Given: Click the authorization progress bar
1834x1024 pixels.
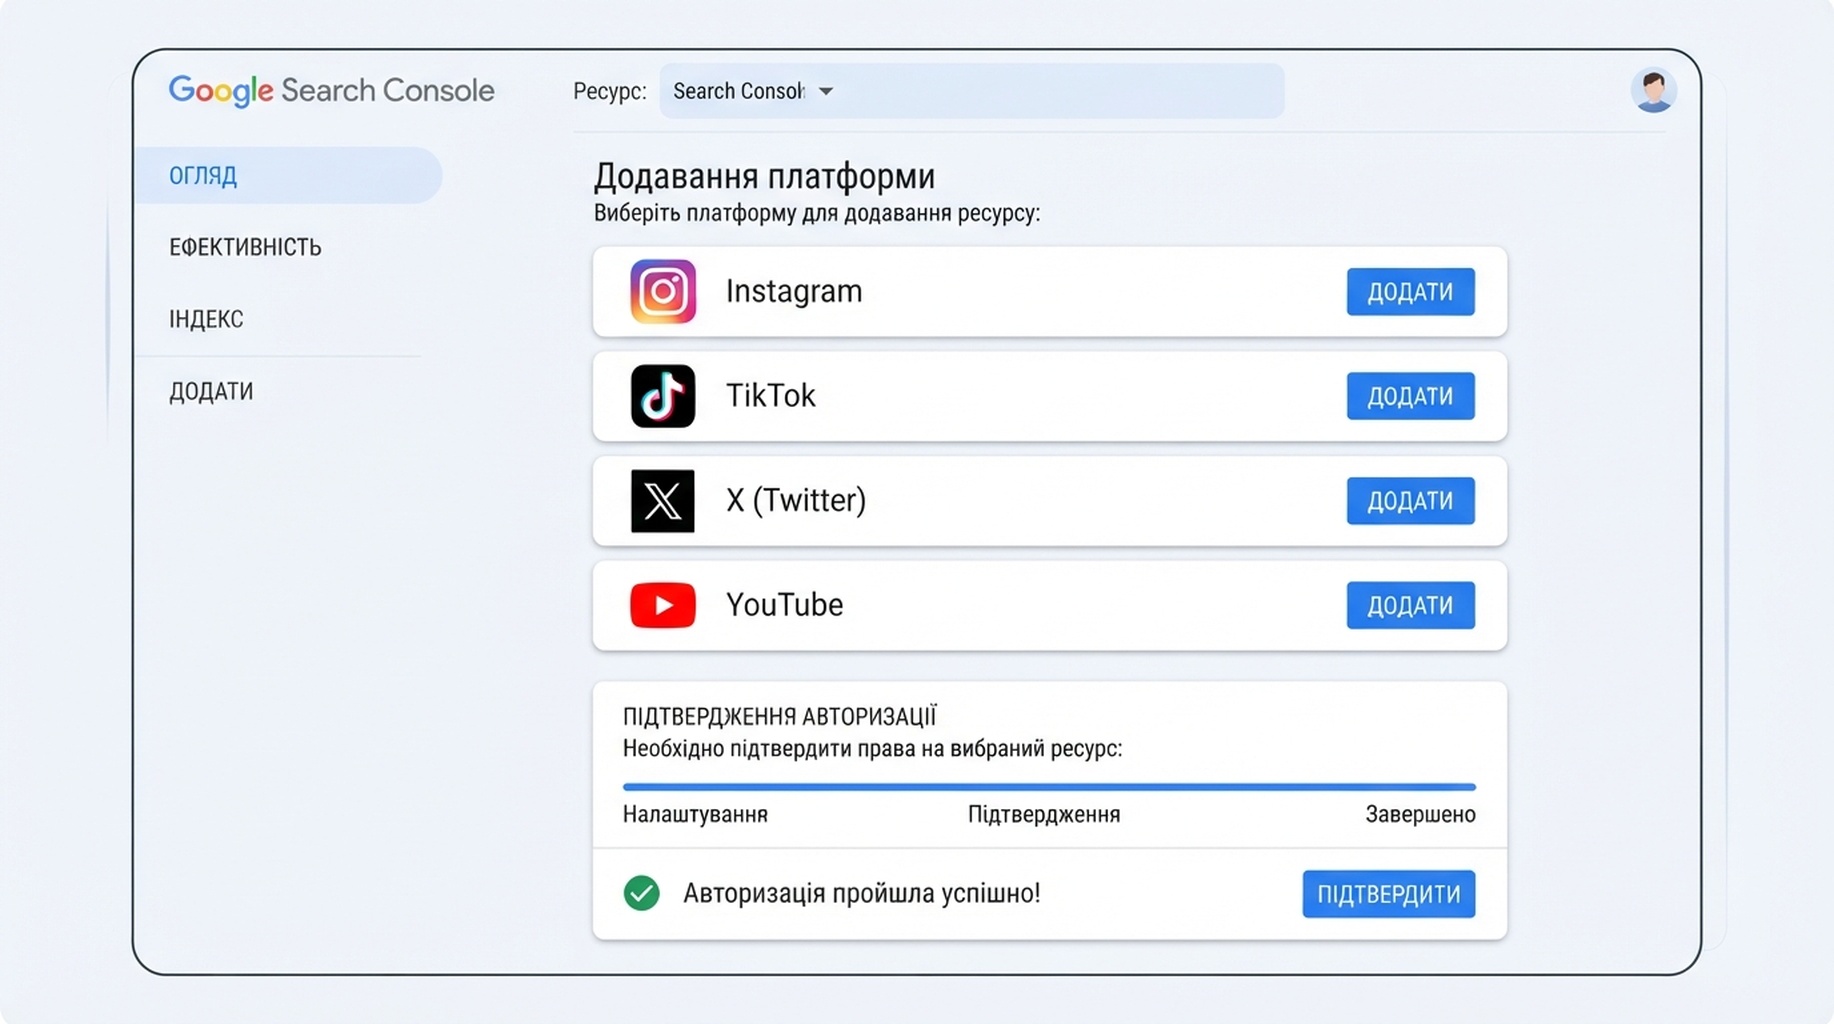Looking at the screenshot, I should 1049,787.
